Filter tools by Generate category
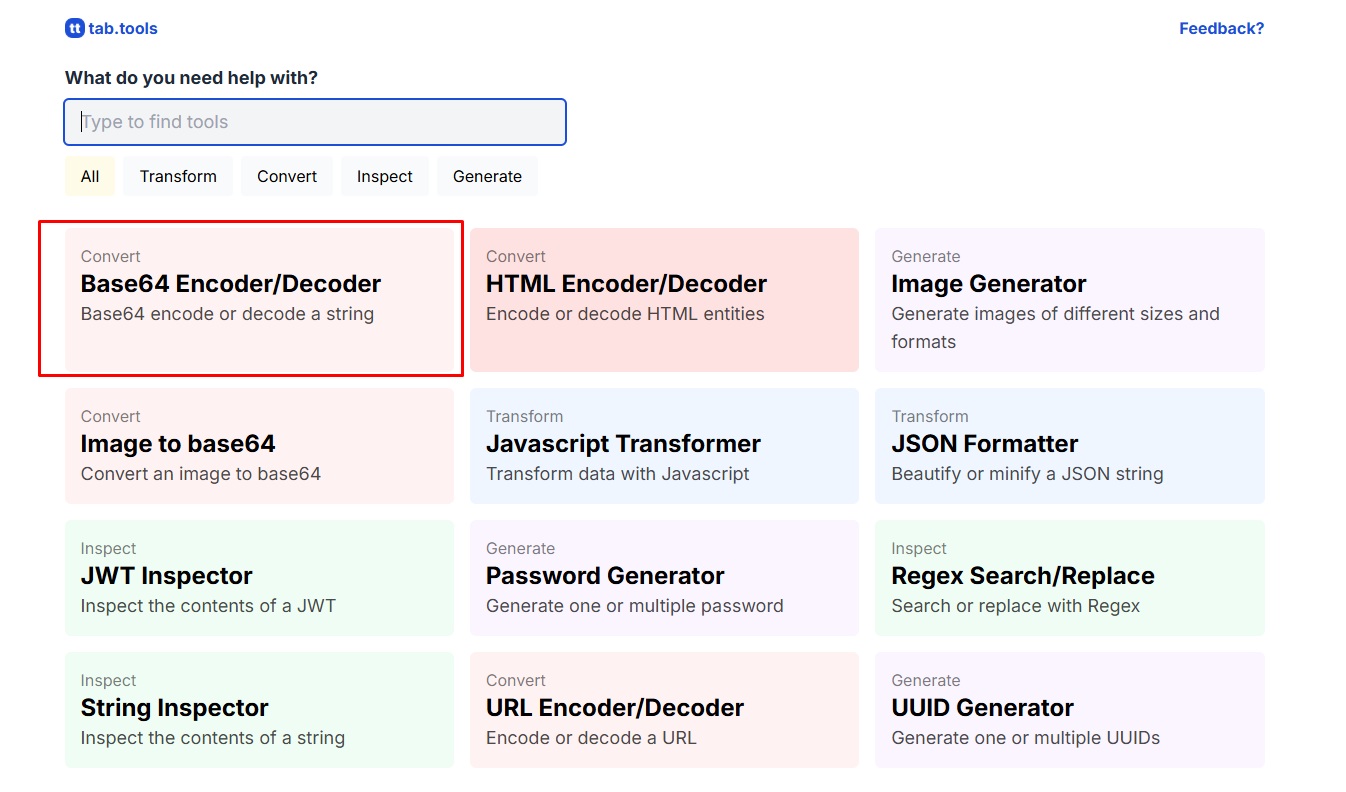This screenshot has height=792, width=1346. point(487,176)
